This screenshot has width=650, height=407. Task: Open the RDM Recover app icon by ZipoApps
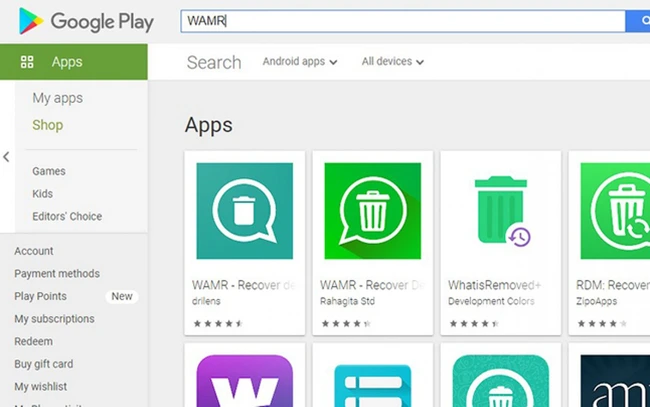coord(615,211)
